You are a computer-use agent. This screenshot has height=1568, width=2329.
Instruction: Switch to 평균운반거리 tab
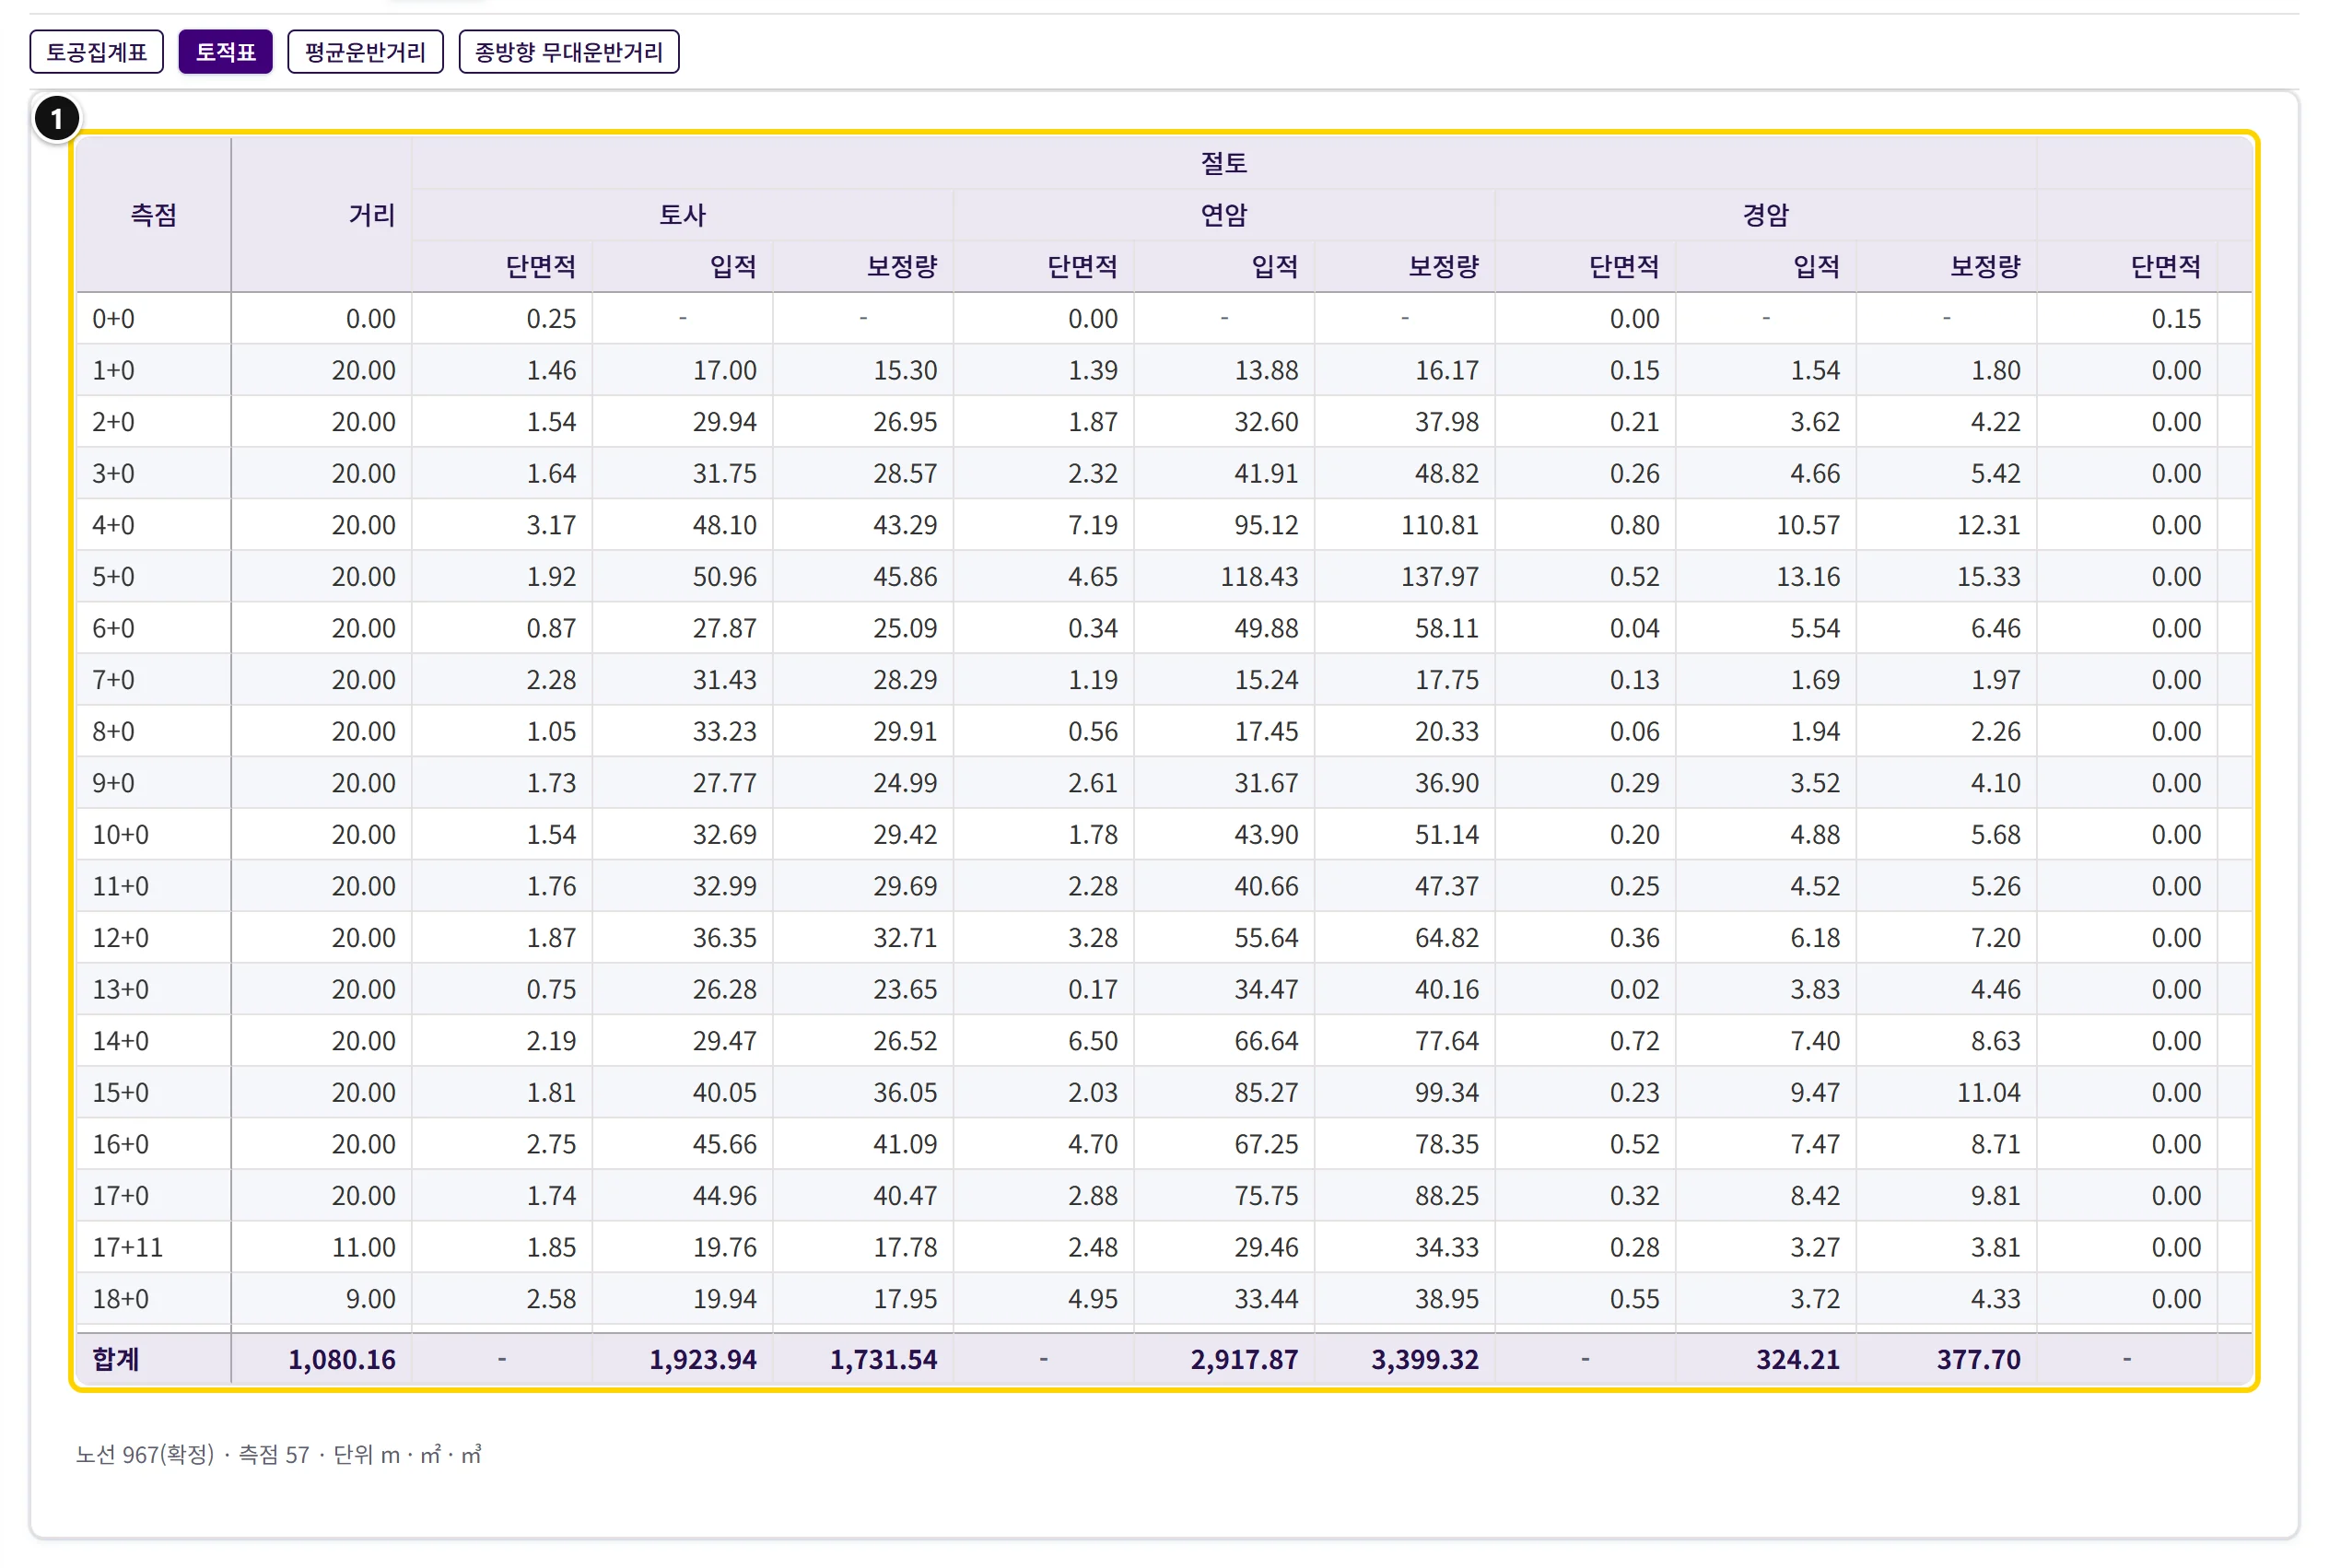pyautogui.click(x=365, y=52)
